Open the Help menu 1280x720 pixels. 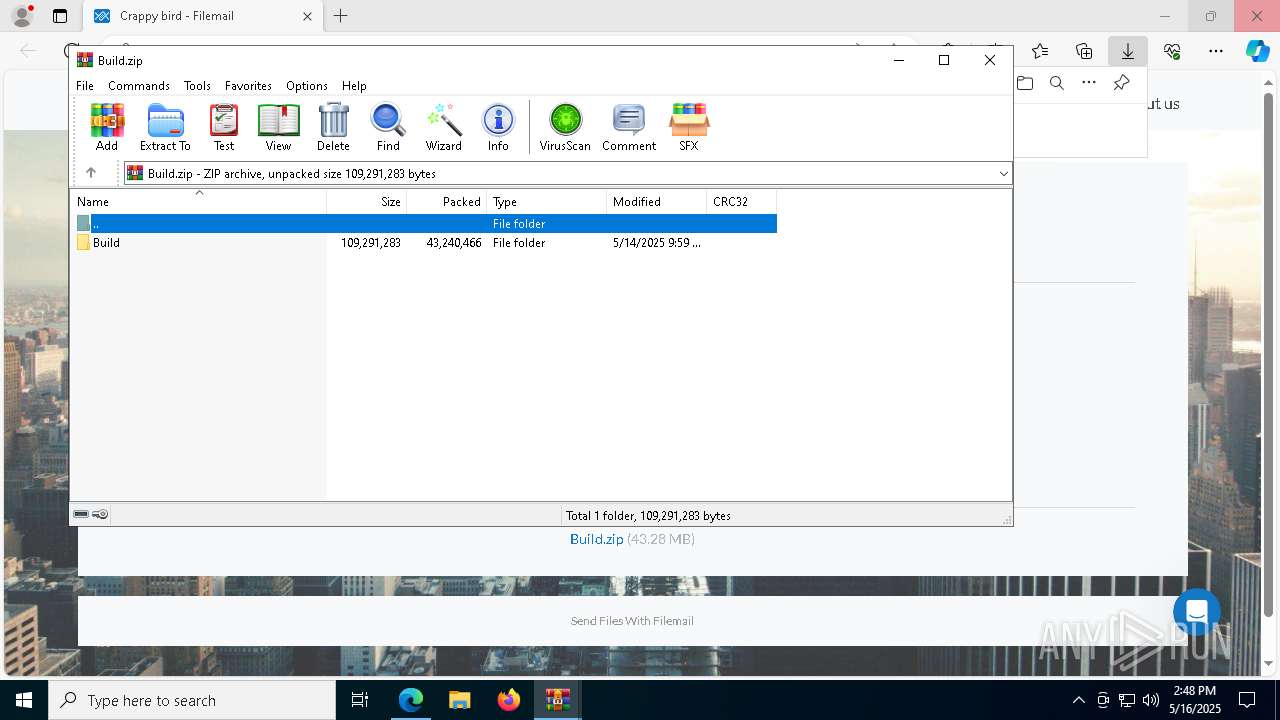coord(354,86)
